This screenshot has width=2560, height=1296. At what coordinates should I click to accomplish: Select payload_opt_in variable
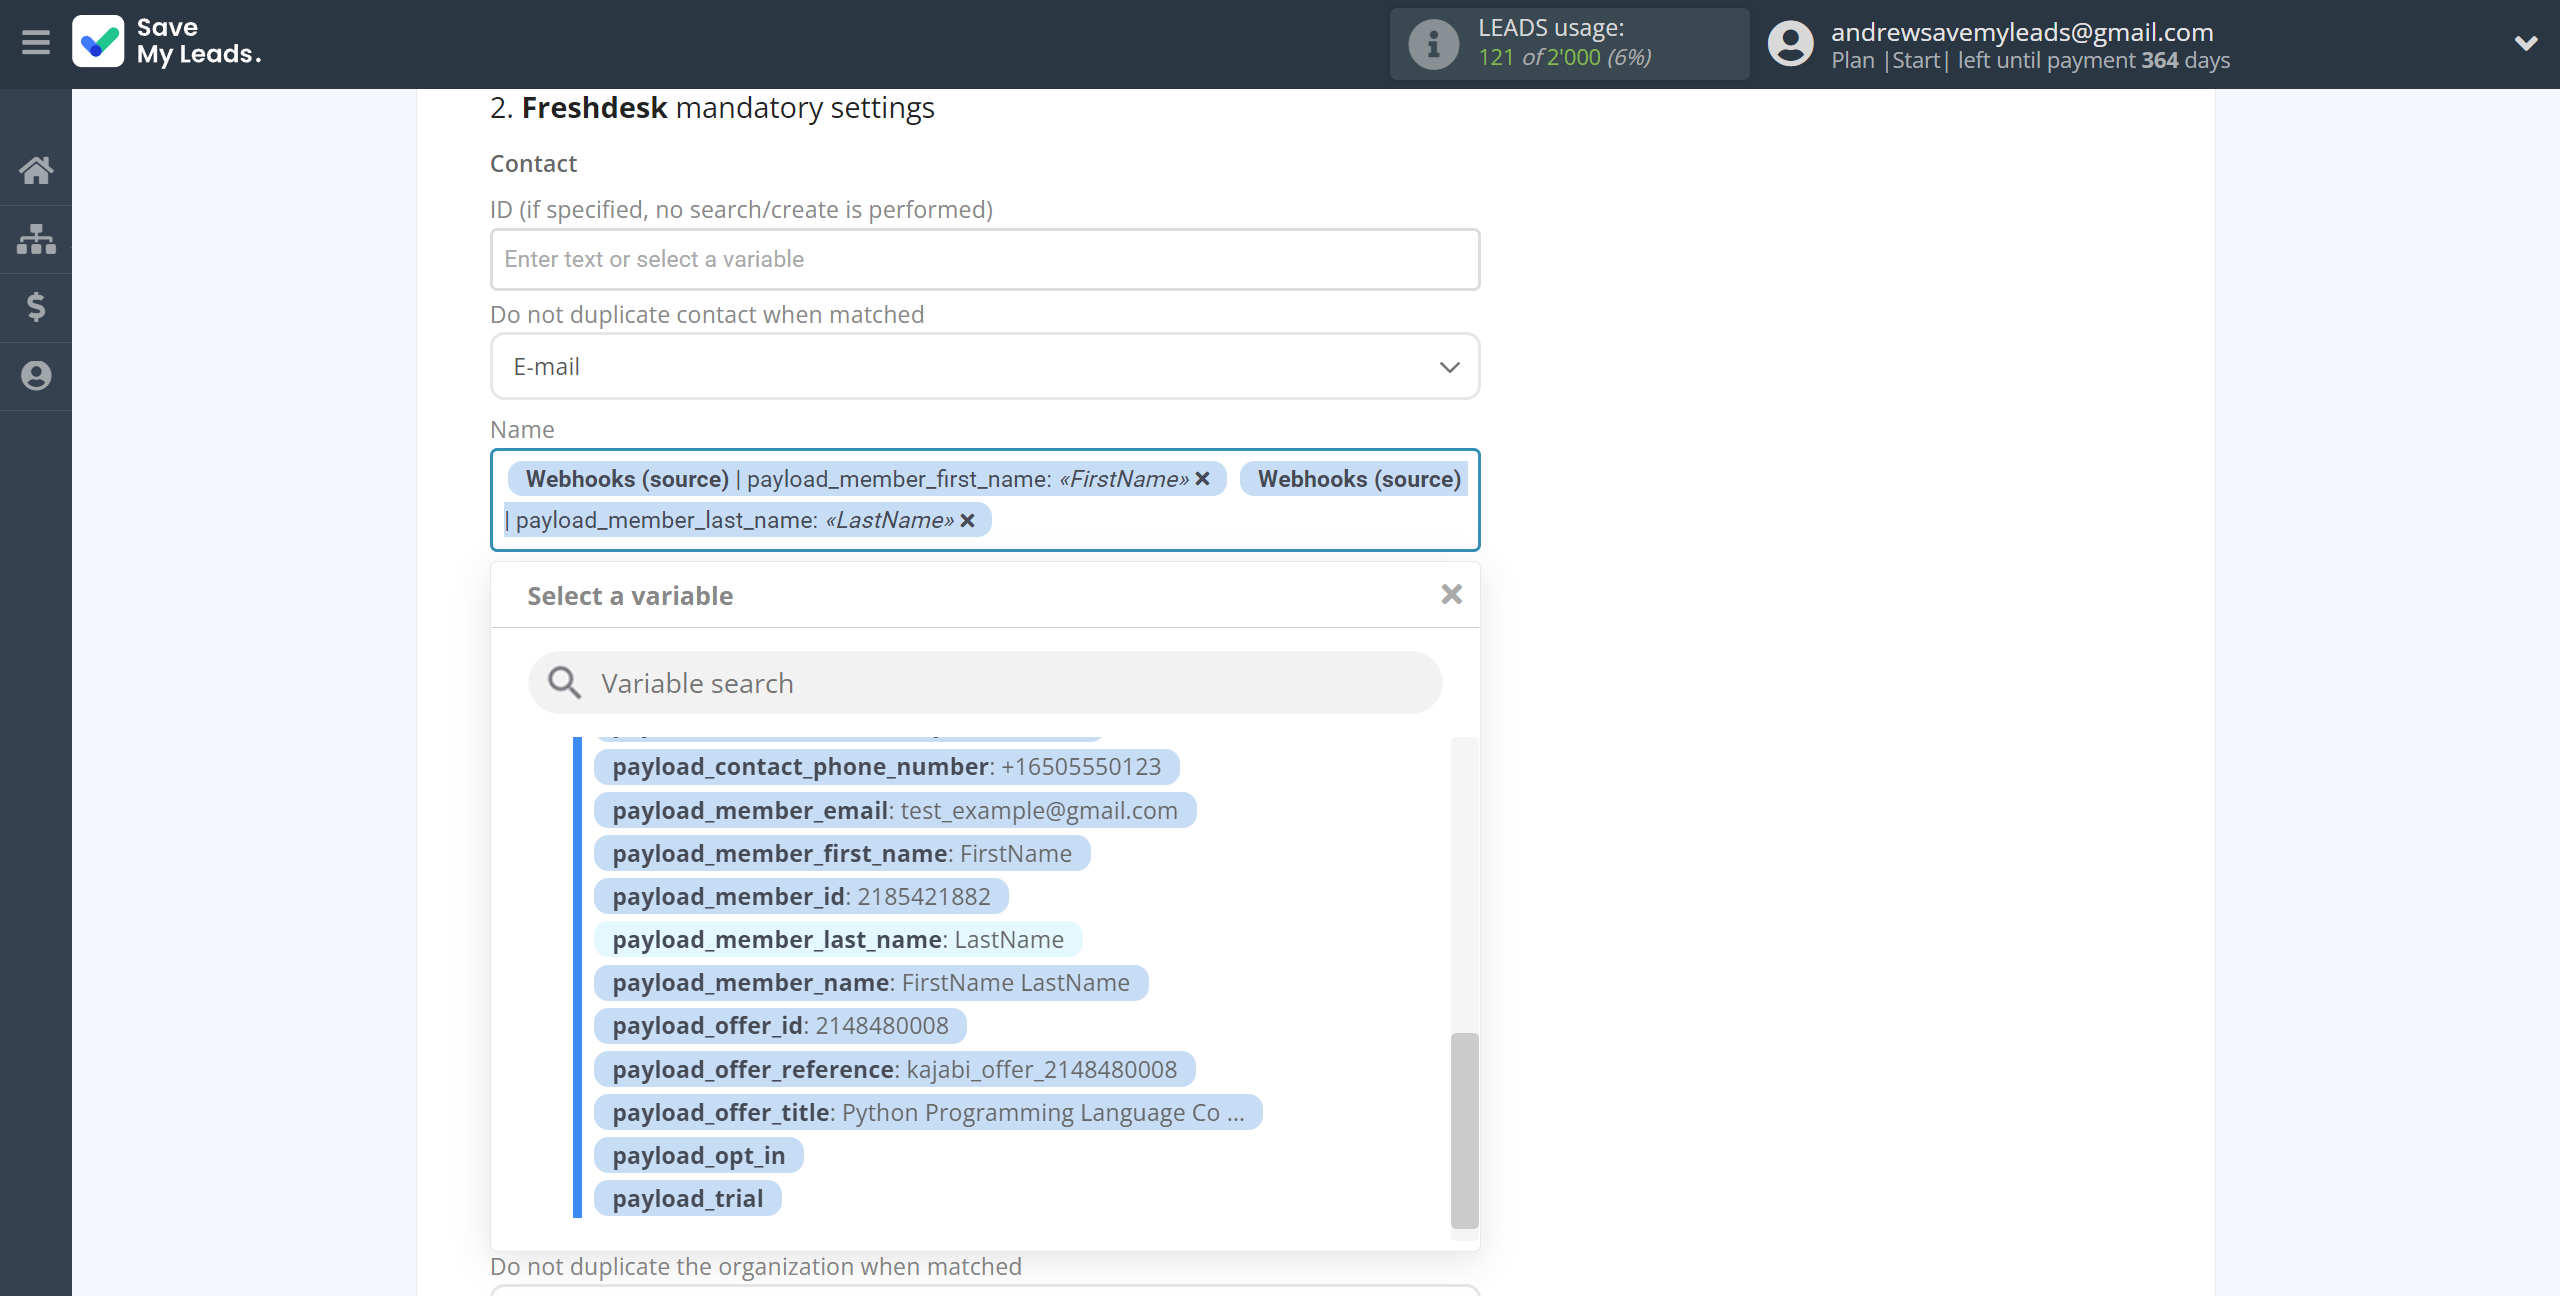pyautogui.click(x=698, y=1155)
